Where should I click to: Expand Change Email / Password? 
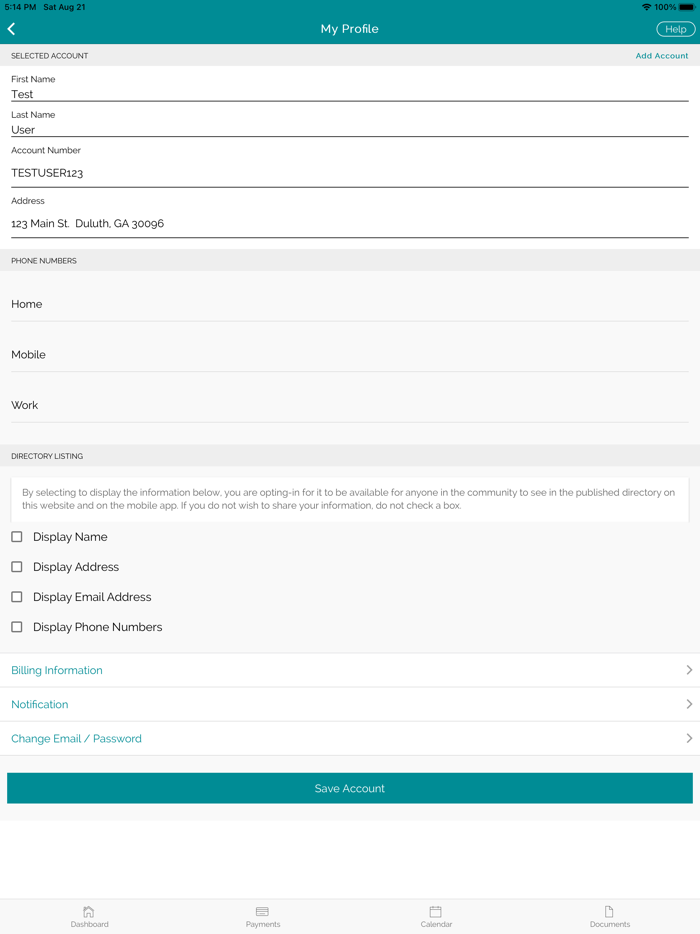[x=350, y=738]
